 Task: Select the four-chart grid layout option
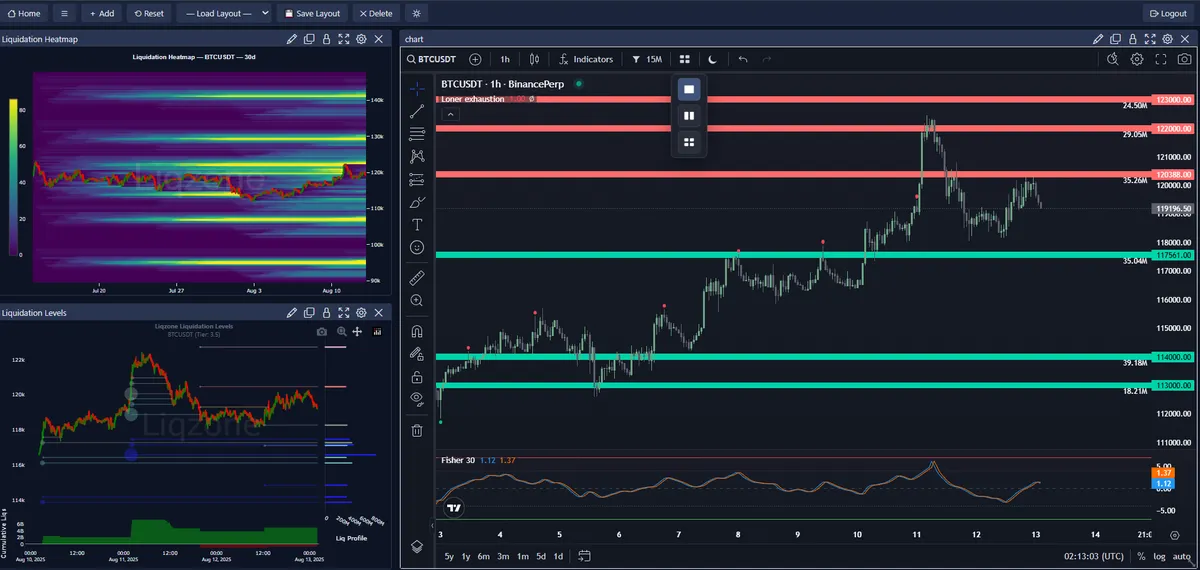688,142
